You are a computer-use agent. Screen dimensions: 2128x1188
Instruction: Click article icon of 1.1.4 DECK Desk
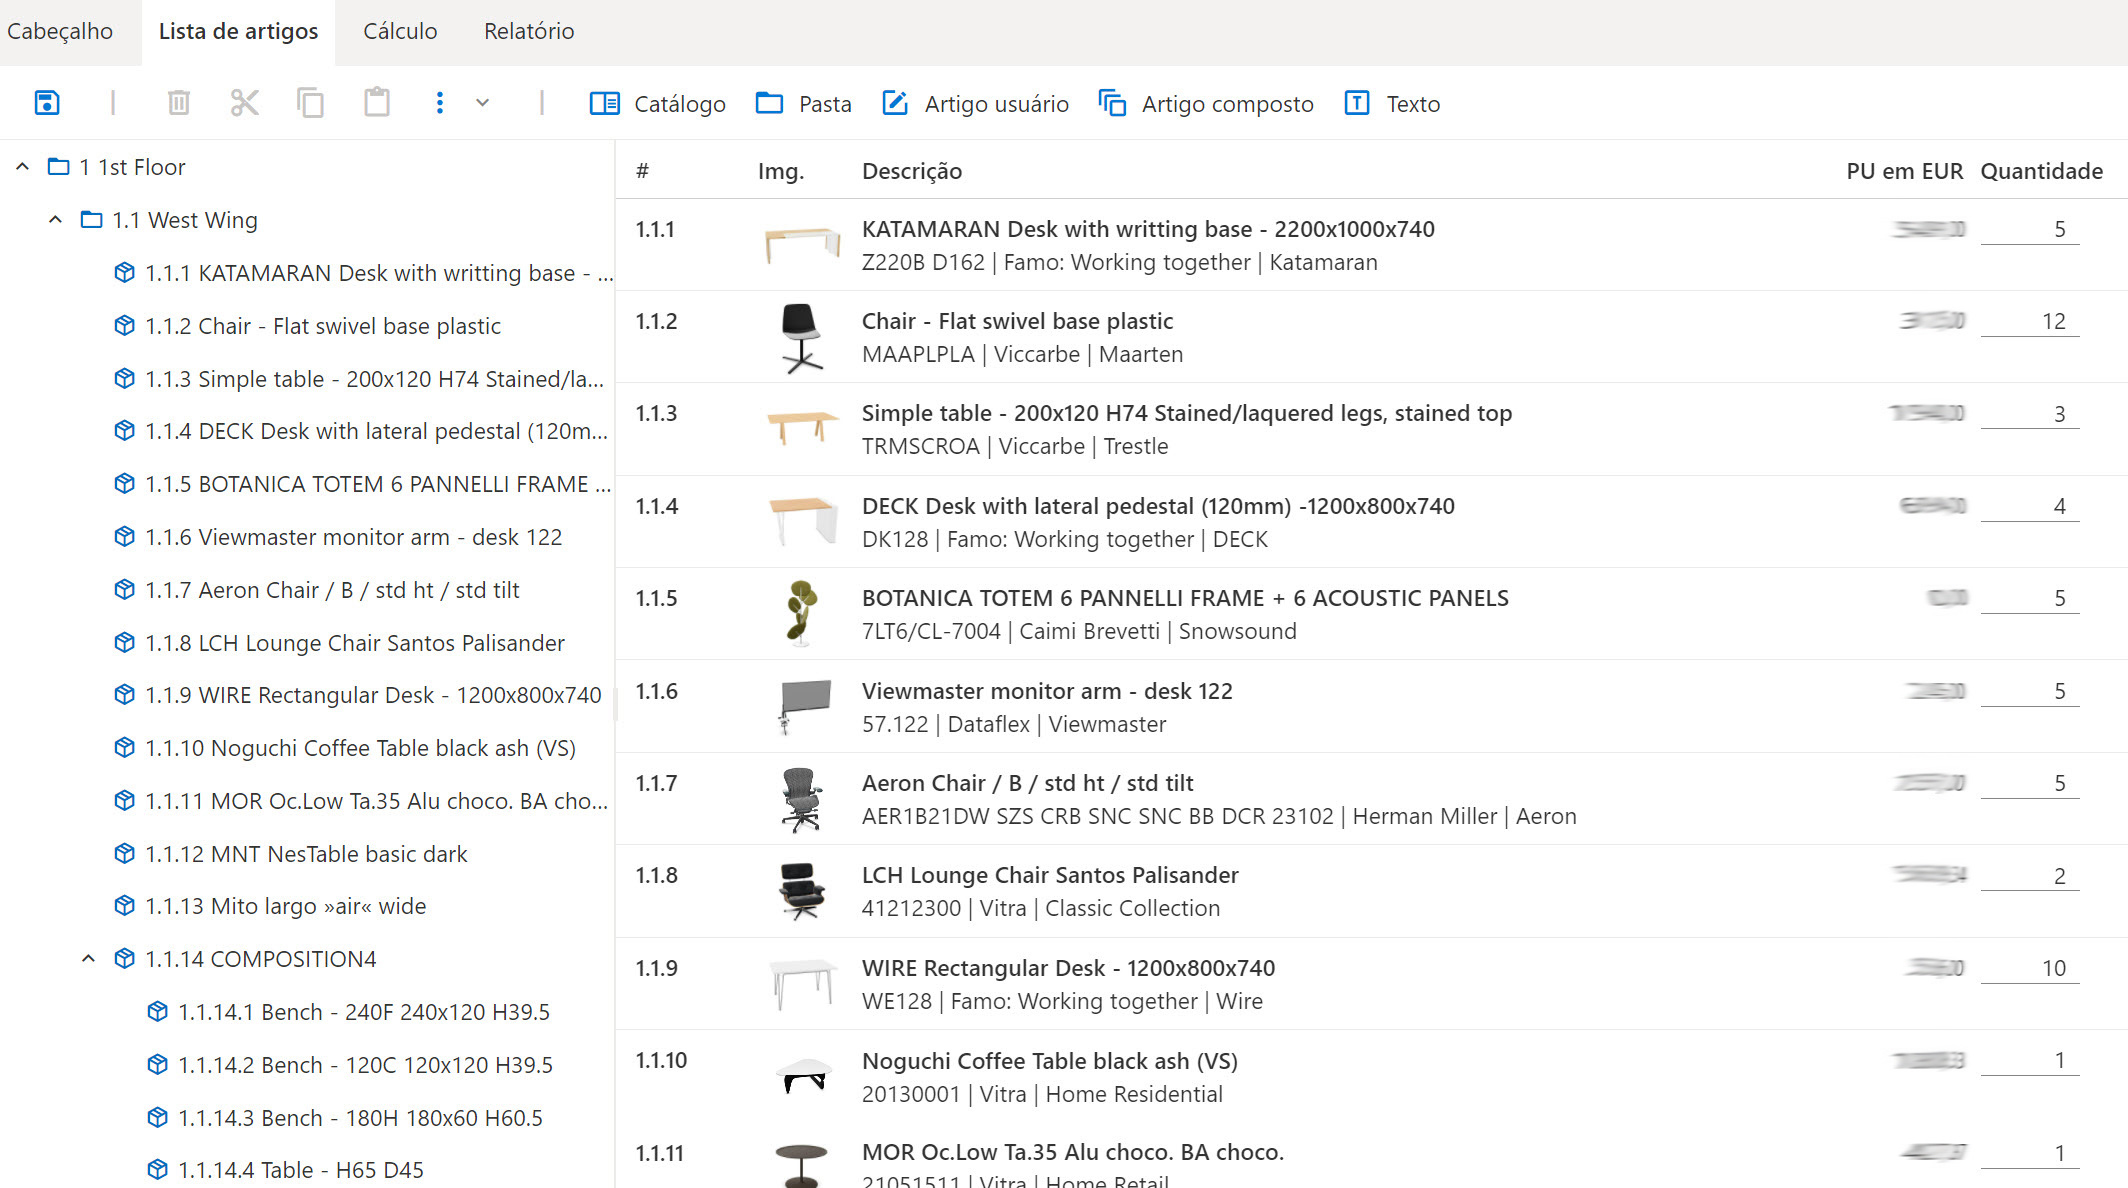(x=124, y=431)
